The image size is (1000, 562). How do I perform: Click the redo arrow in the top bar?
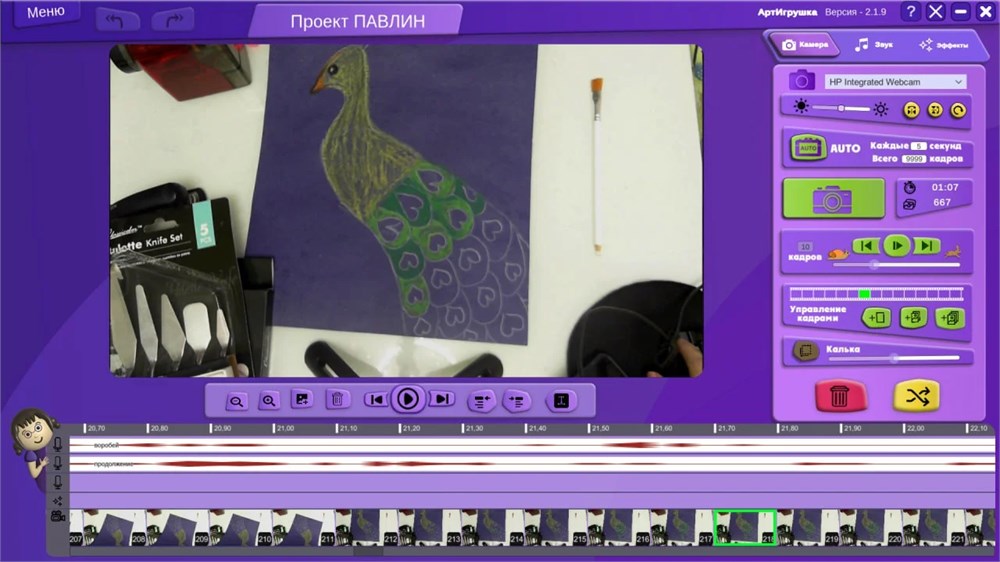click(173, 18)
